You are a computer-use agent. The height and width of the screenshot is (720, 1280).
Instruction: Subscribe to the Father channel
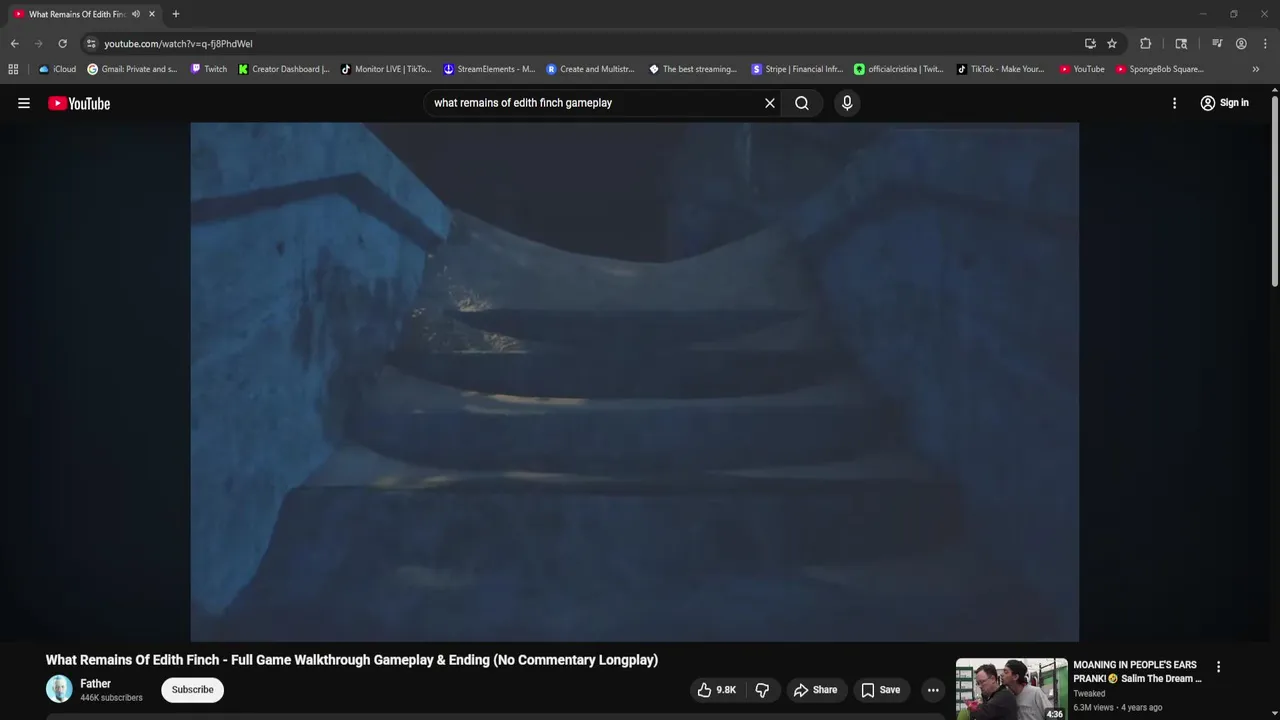click(192, 689)
